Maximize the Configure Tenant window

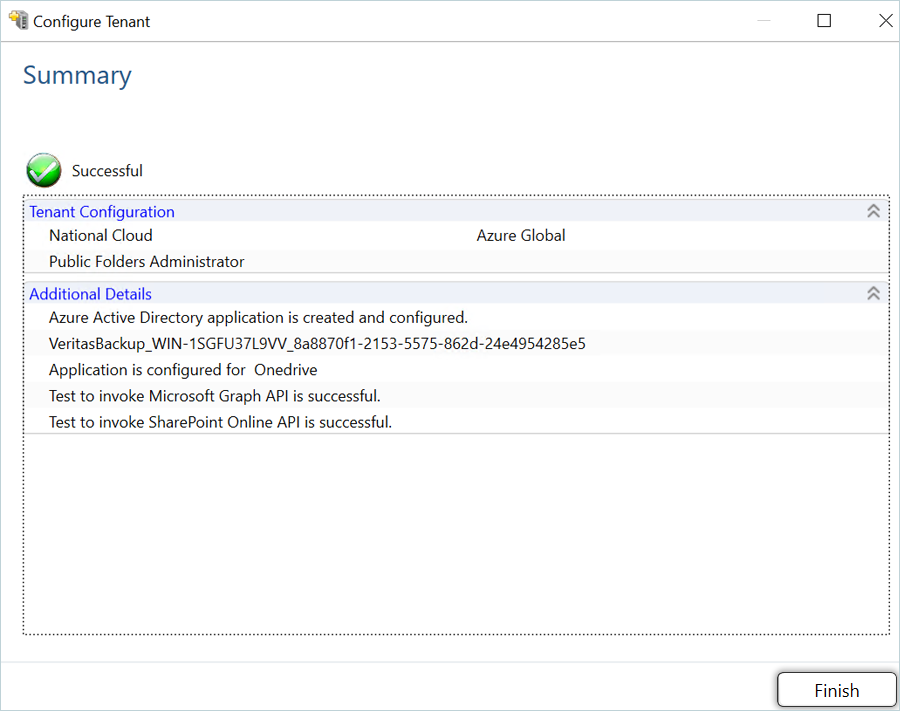824,21
